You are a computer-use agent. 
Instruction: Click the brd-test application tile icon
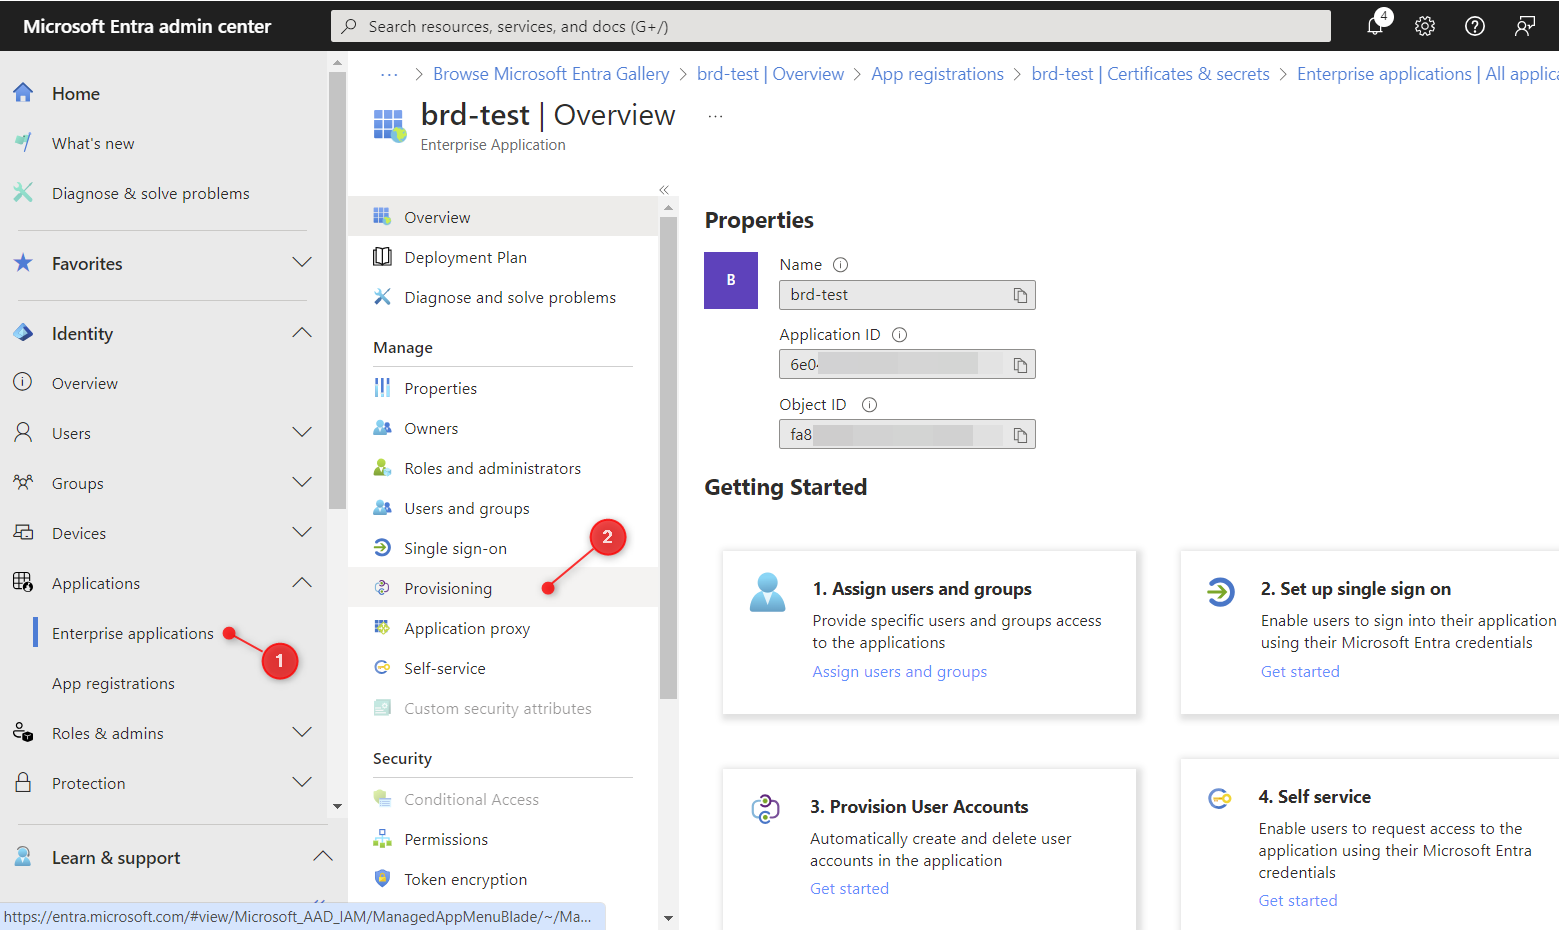pos(389,125)
